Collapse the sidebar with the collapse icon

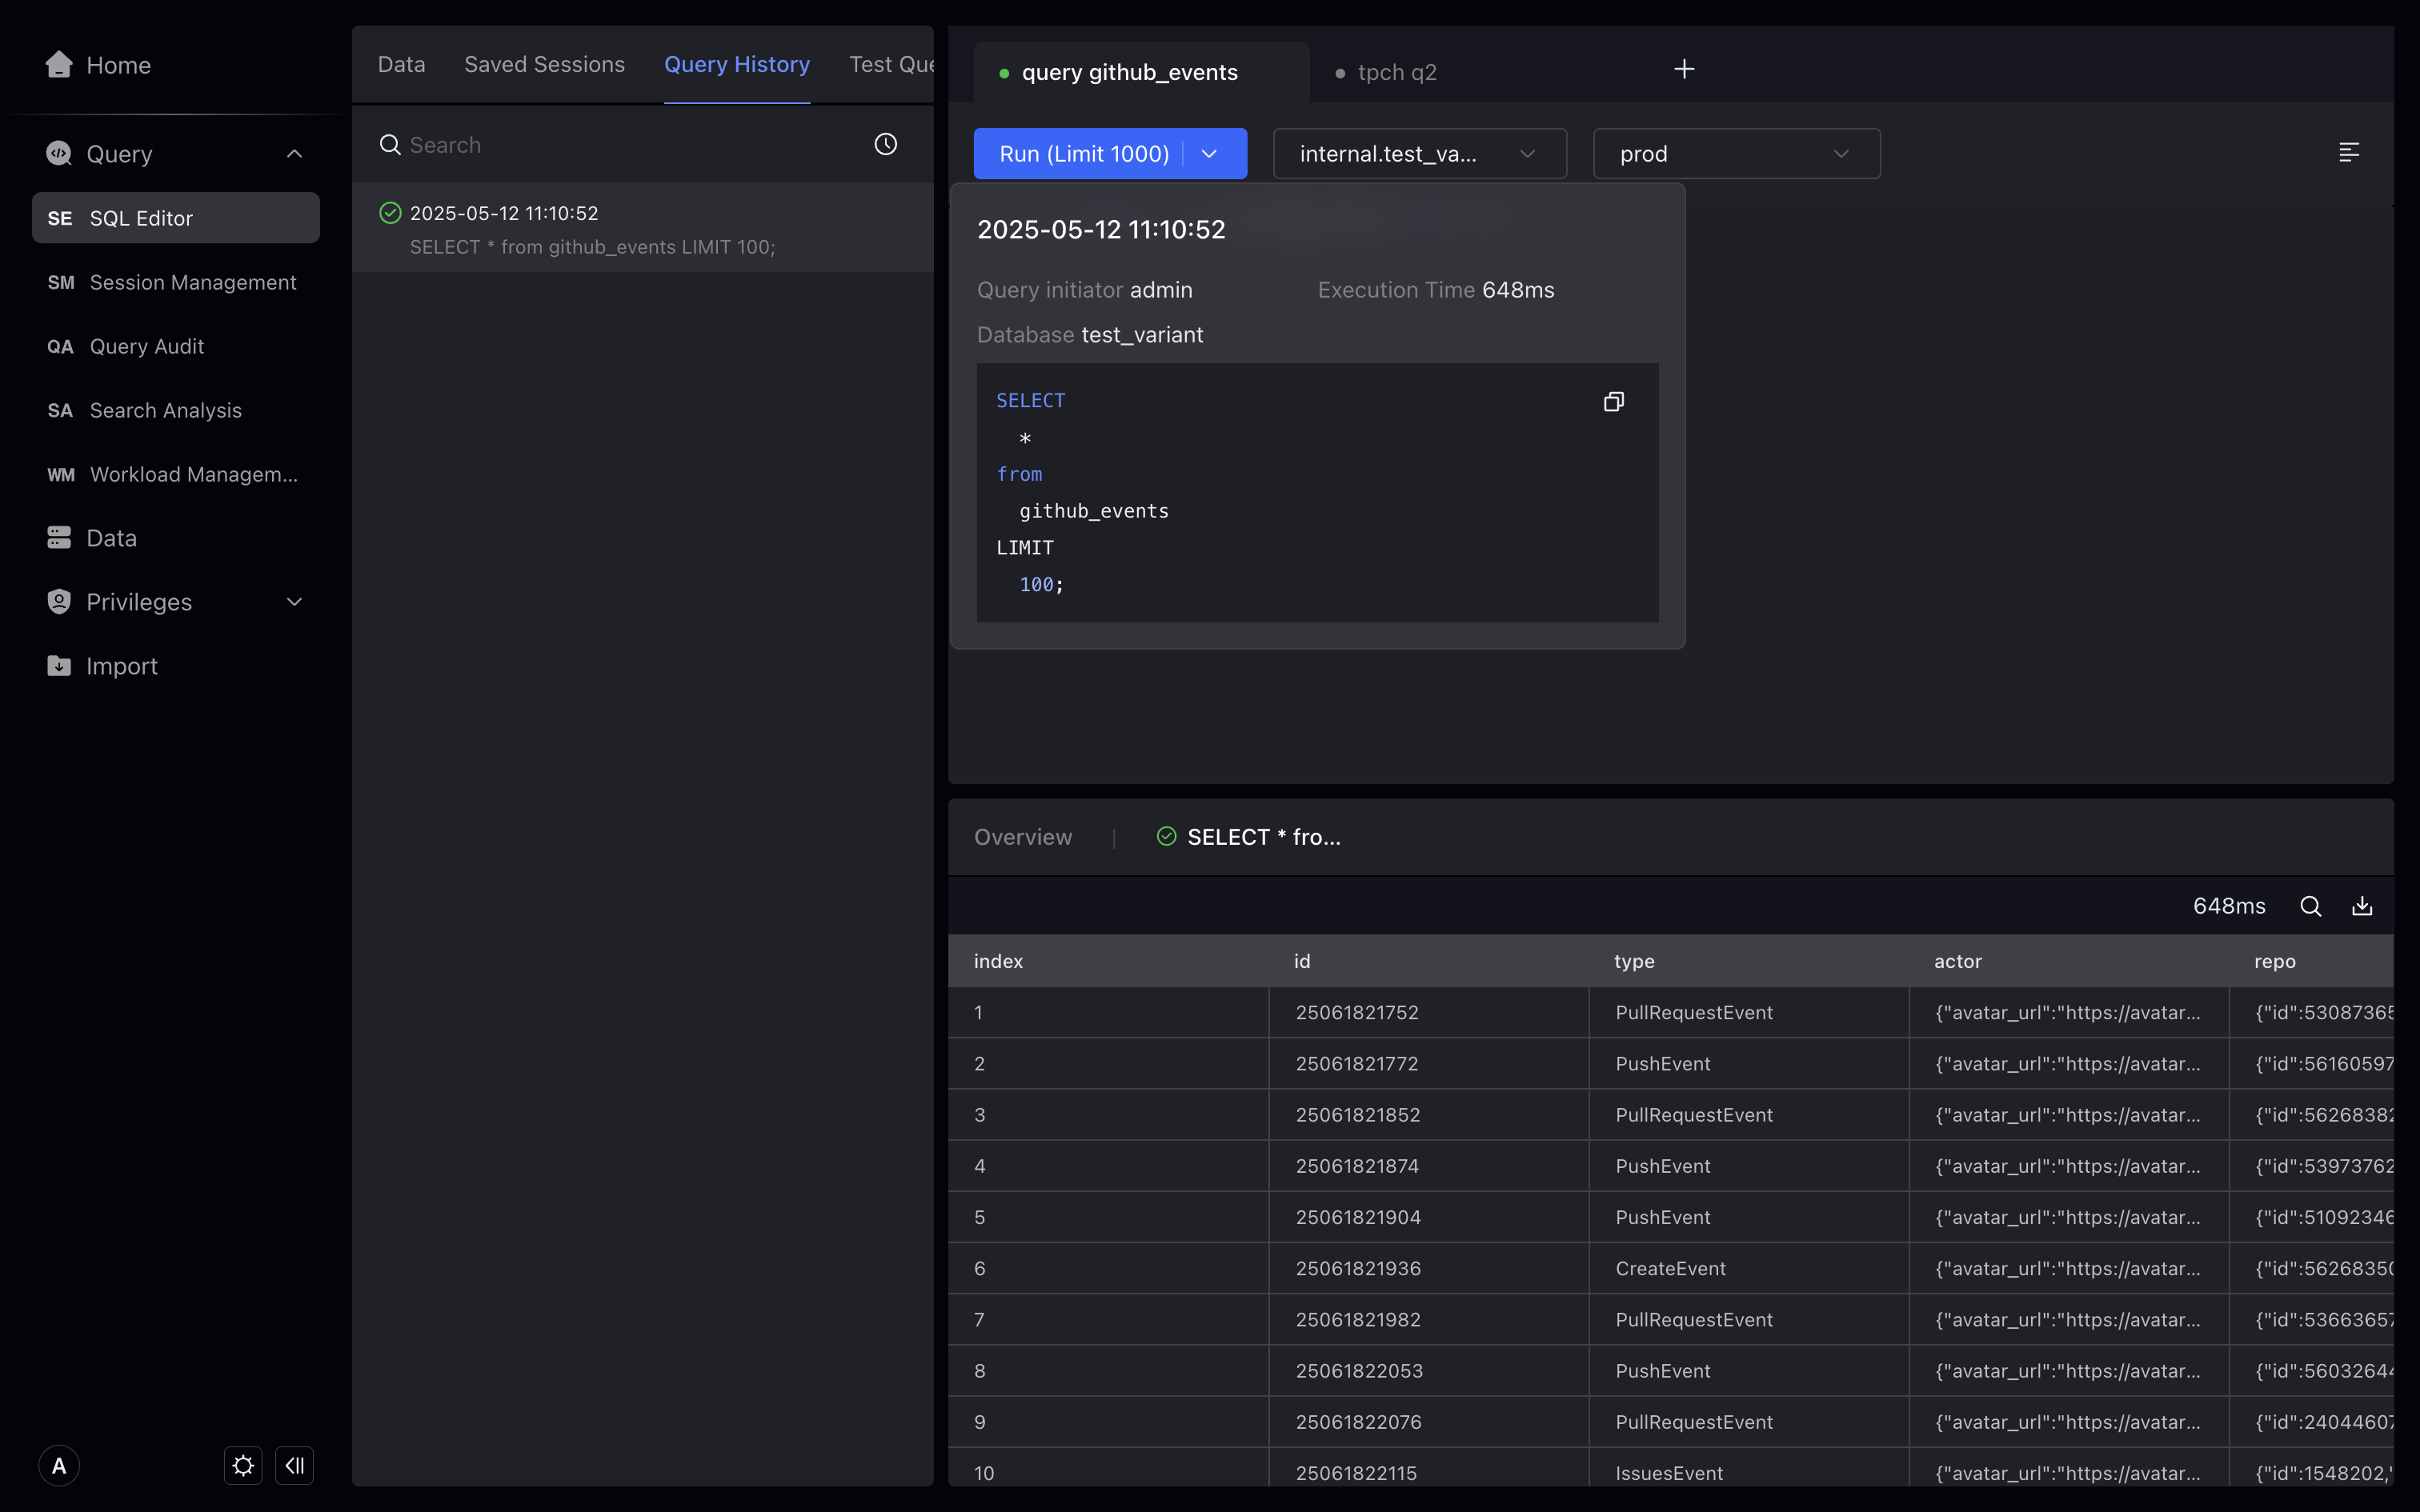coord(294,1466)
